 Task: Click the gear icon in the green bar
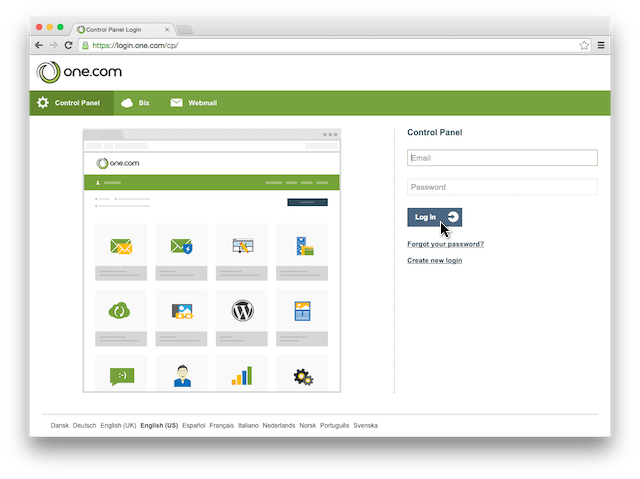point(42,103)
